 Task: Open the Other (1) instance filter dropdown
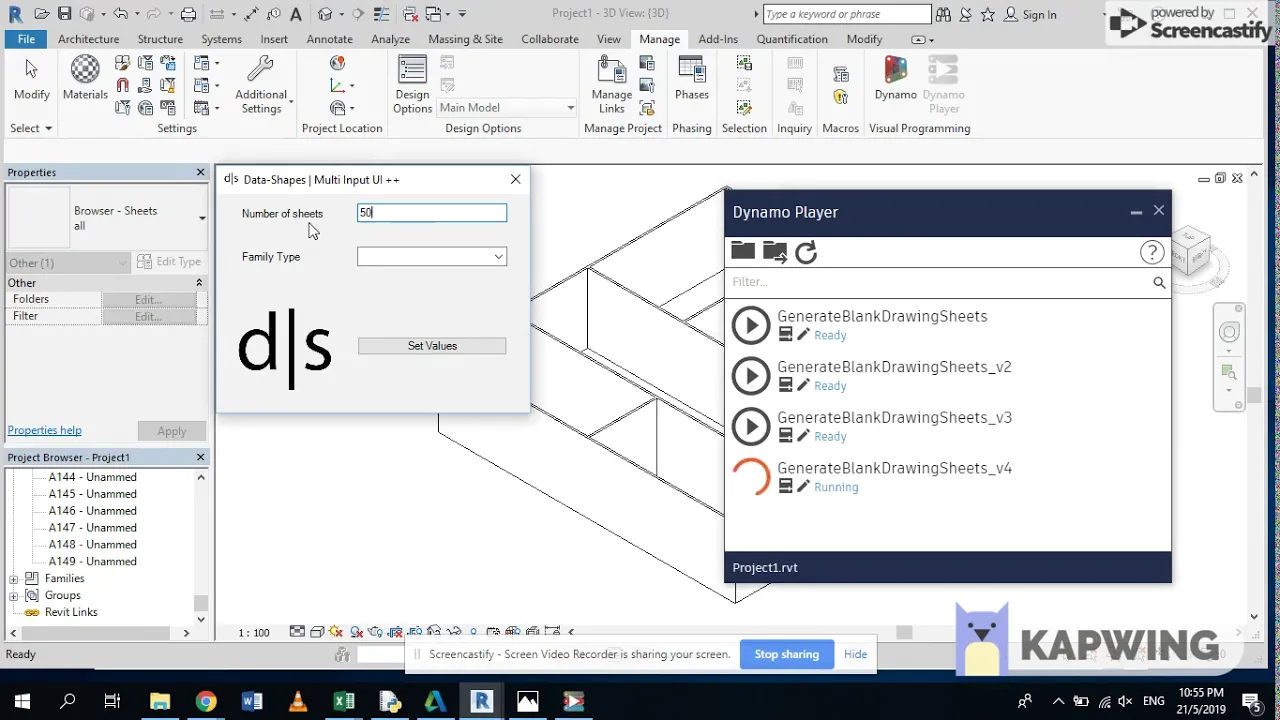(x=67, y=263)
